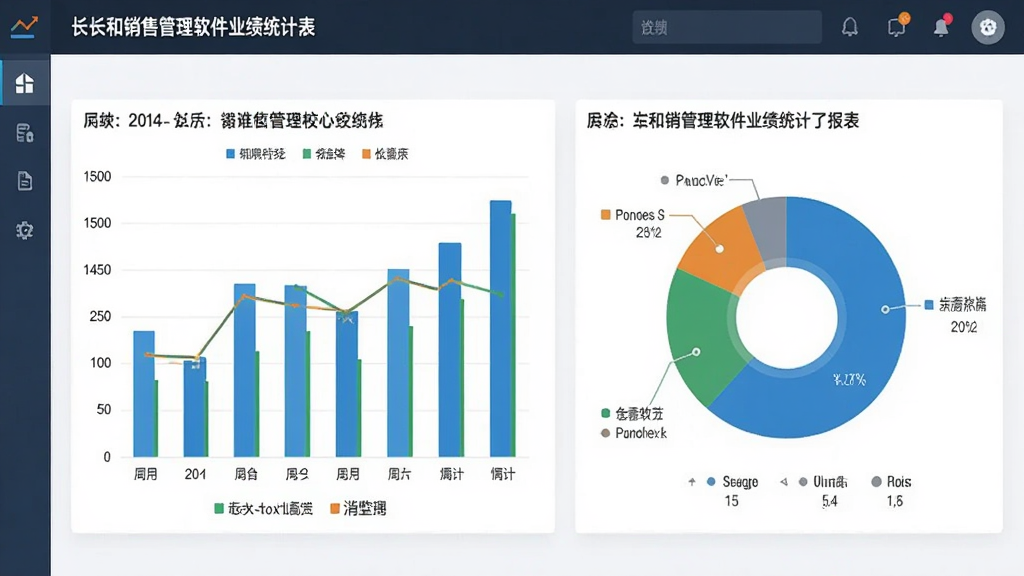Toggle the green legend entry above Panchexk

[632, 413]
